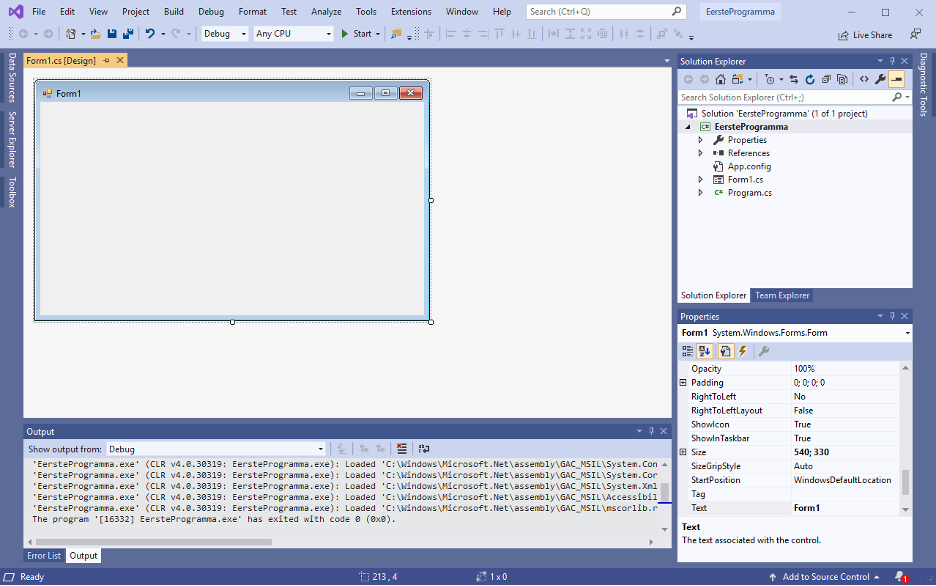
Task: Open the Toolbox side tab
Action: [x=11, y=192]
